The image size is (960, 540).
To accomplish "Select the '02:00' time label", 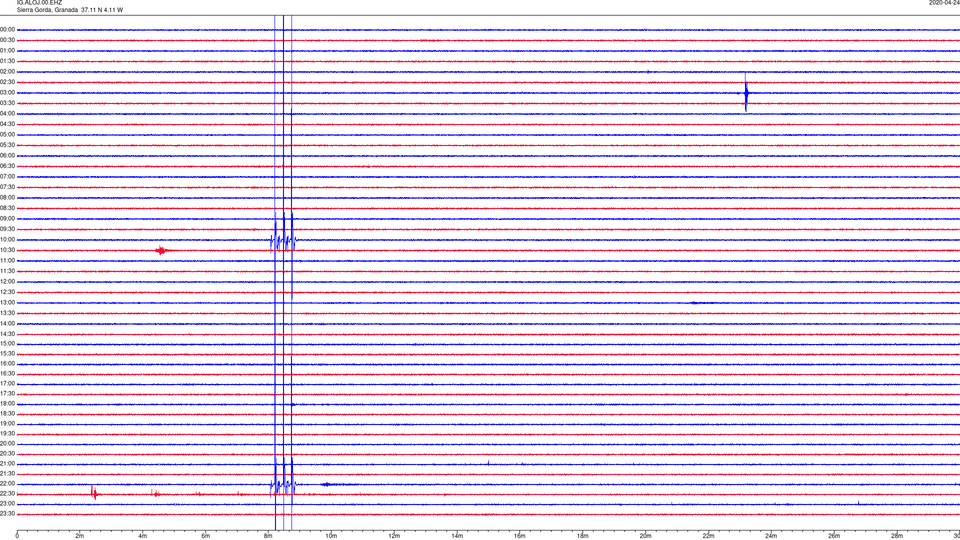I will pos(7,72).
